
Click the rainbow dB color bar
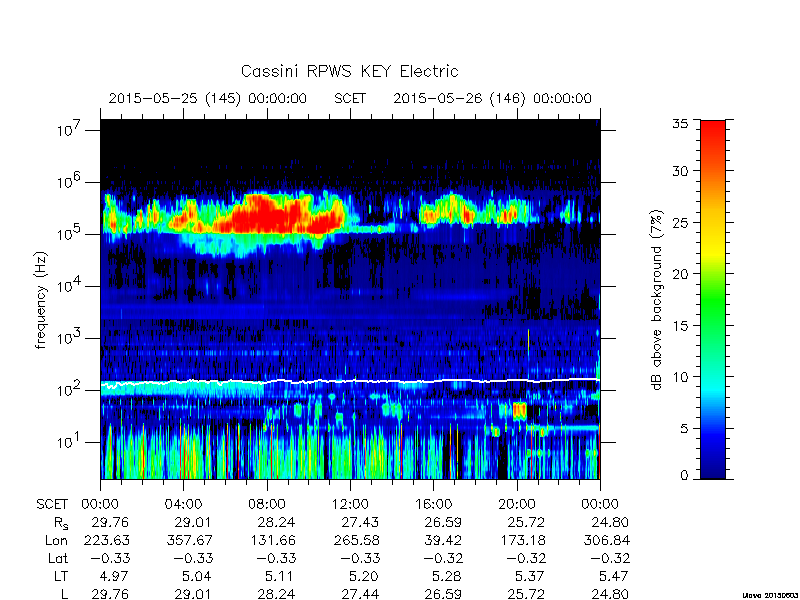[713, 299]
